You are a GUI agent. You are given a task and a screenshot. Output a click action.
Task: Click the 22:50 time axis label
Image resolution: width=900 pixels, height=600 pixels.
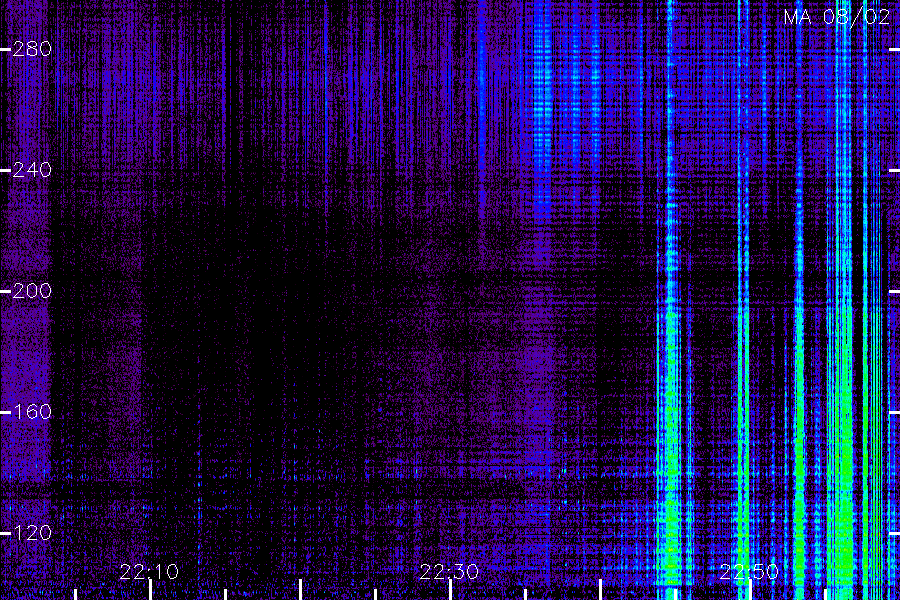(x=749, y=572)
